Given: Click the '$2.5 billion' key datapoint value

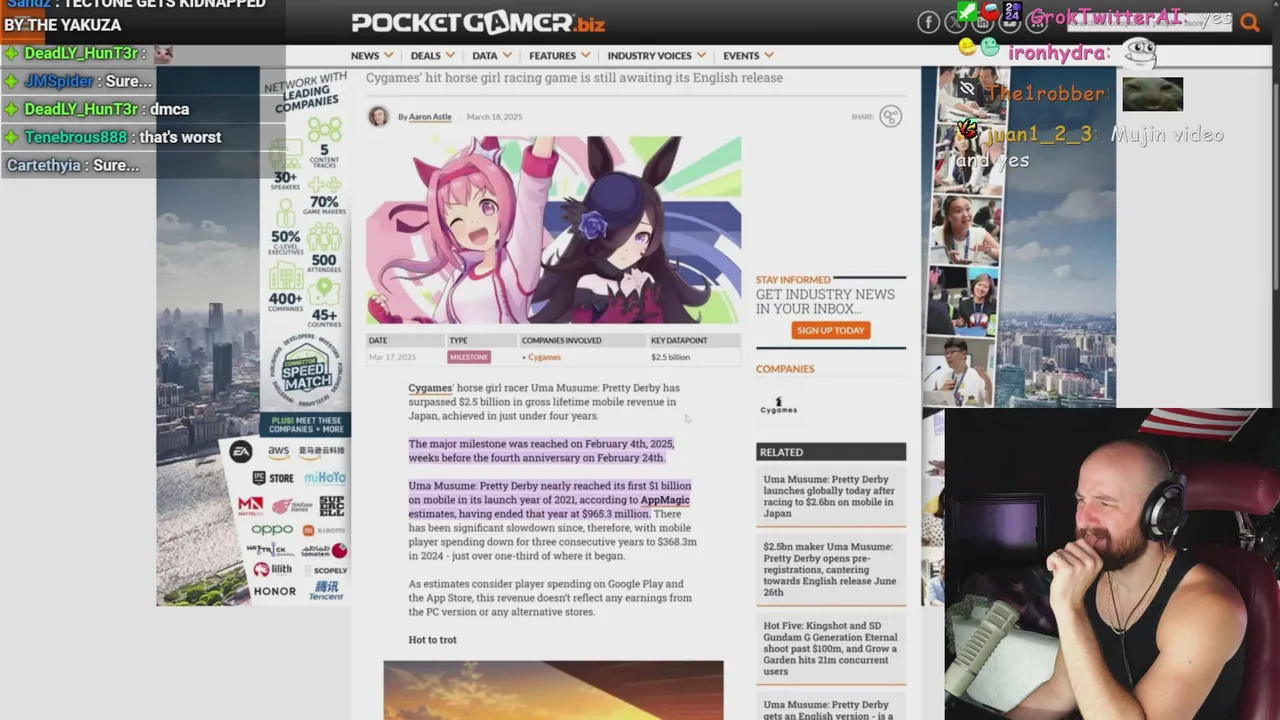Looking at the screenshot, I should coord(670,357).
